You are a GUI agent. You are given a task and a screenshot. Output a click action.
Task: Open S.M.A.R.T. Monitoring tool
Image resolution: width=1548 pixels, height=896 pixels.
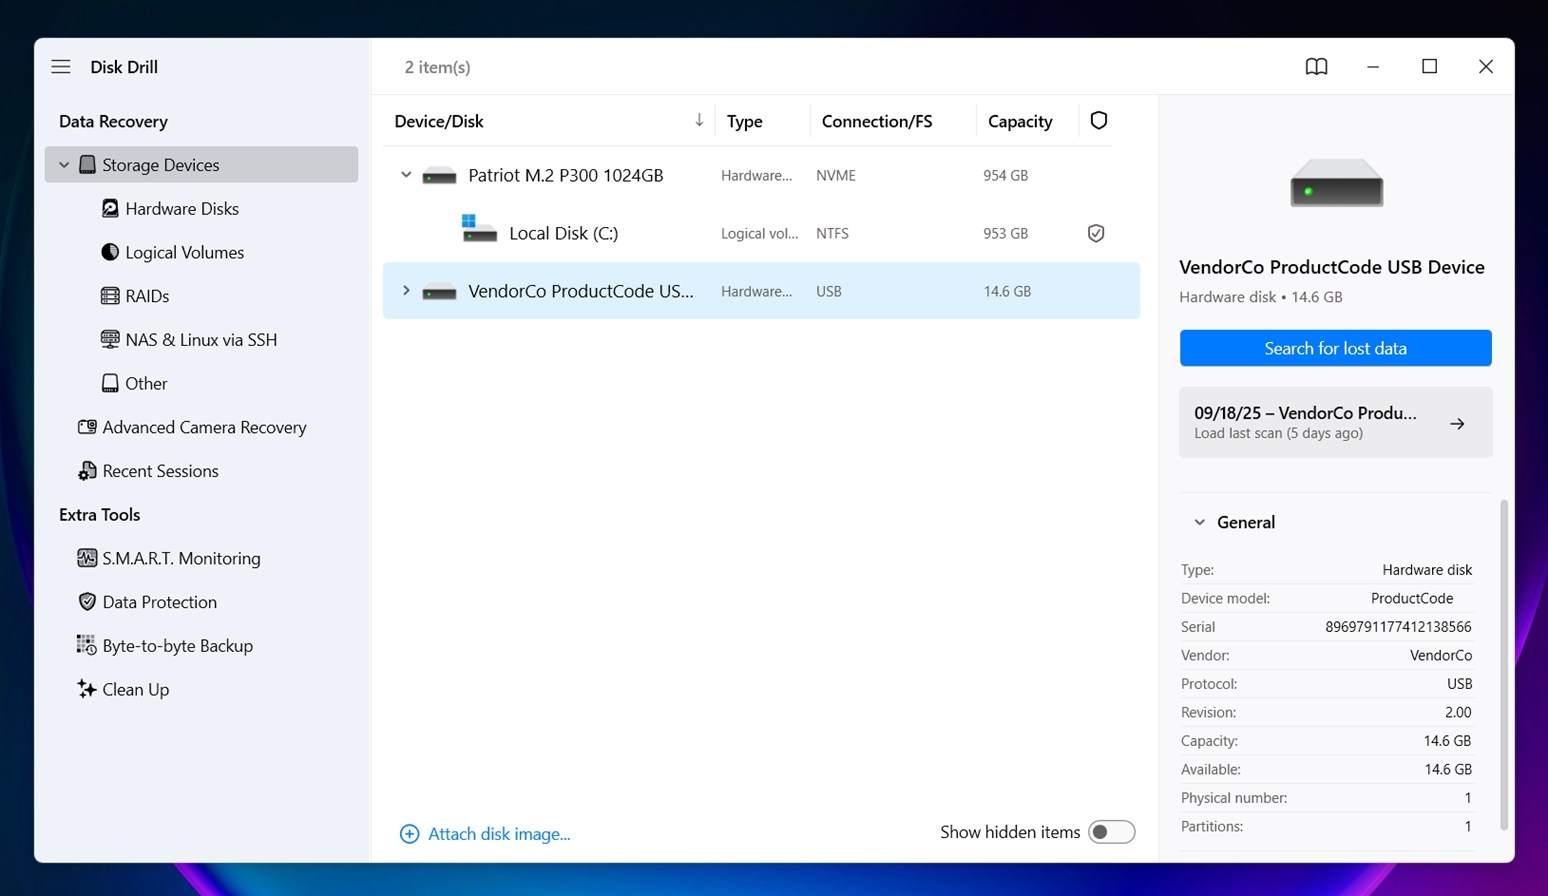pos(181,558)
